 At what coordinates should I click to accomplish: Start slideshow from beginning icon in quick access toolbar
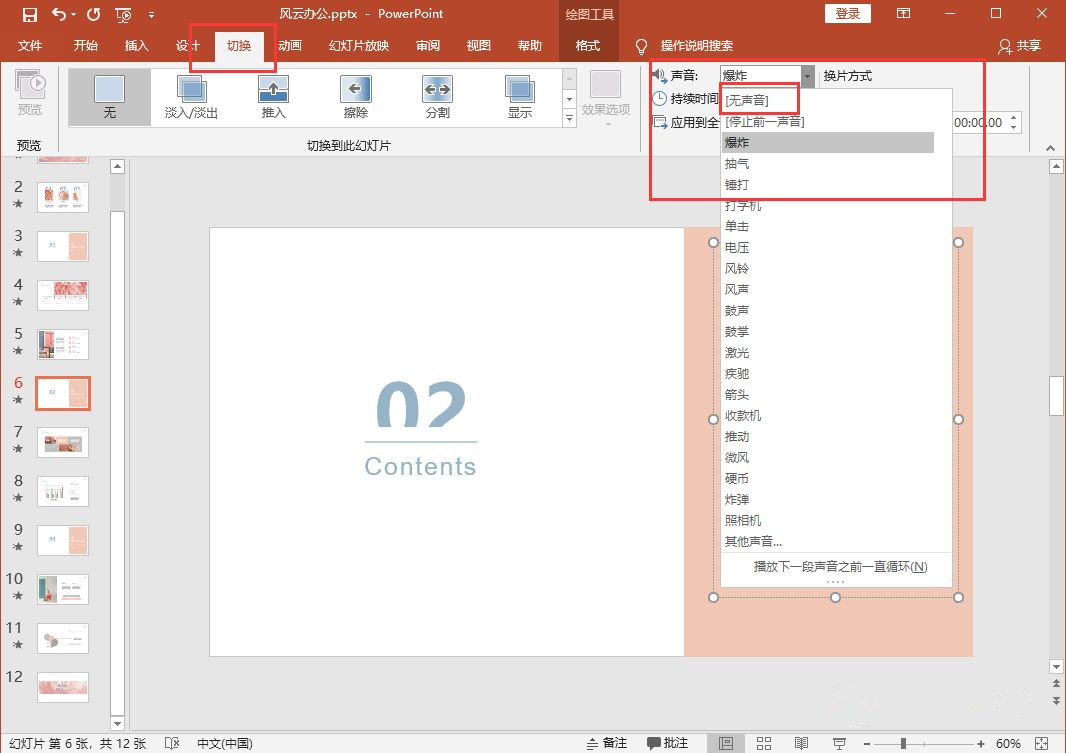tap(123, 14)
